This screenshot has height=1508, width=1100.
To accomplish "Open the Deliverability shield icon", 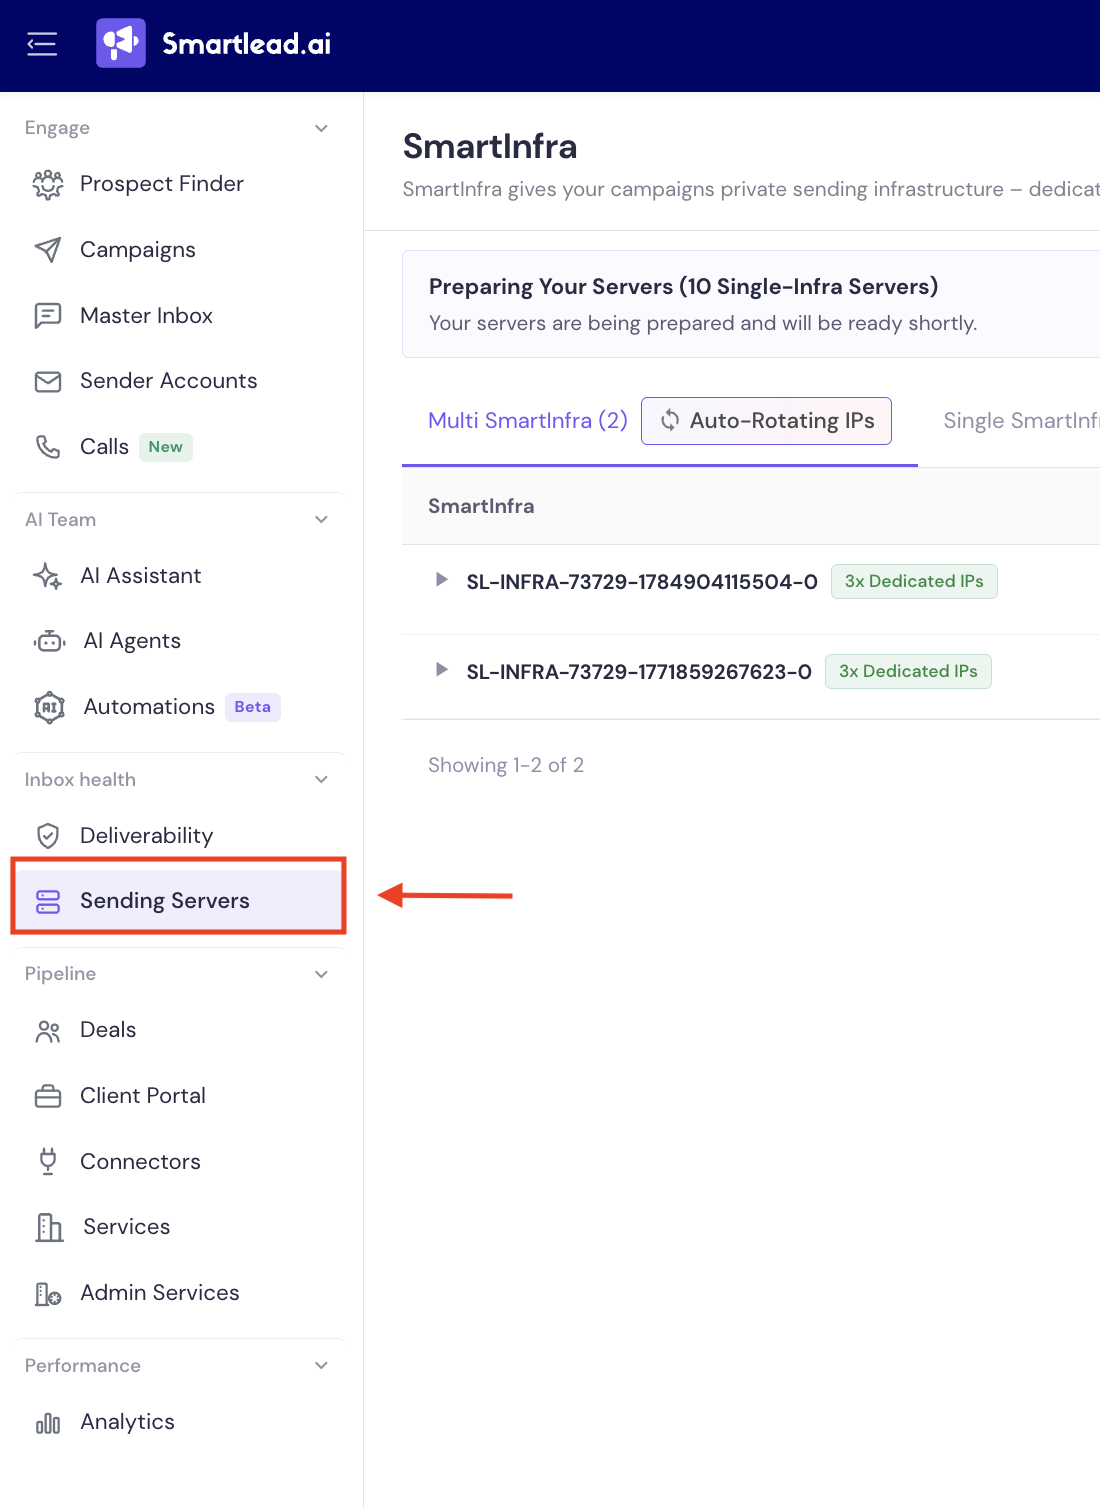I will click(x=48, y=836).
